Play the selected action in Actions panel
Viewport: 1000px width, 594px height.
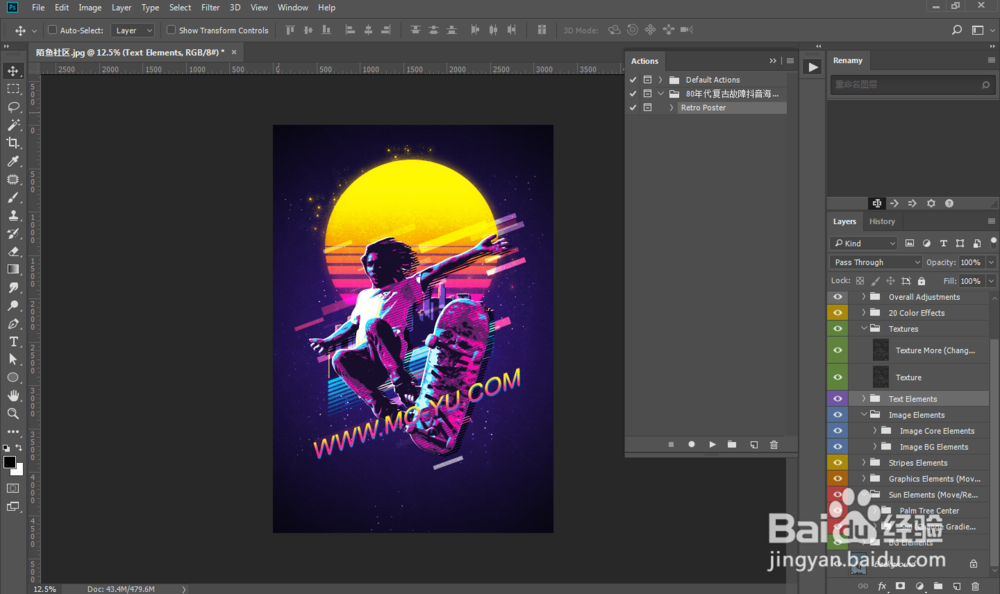point(712,445)
